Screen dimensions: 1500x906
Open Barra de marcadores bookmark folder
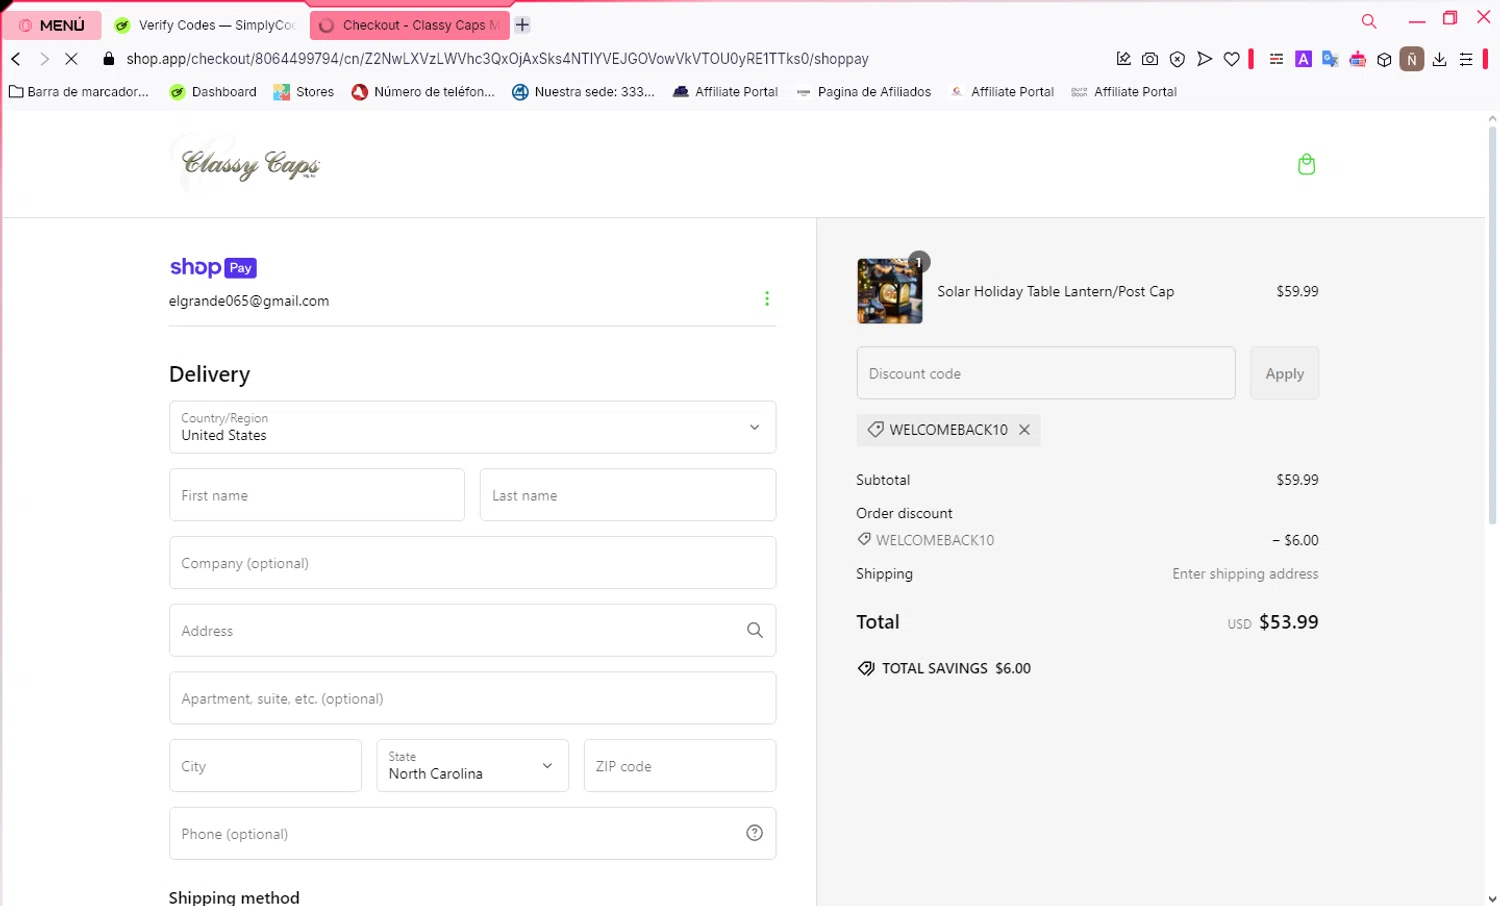click(78, 92)
